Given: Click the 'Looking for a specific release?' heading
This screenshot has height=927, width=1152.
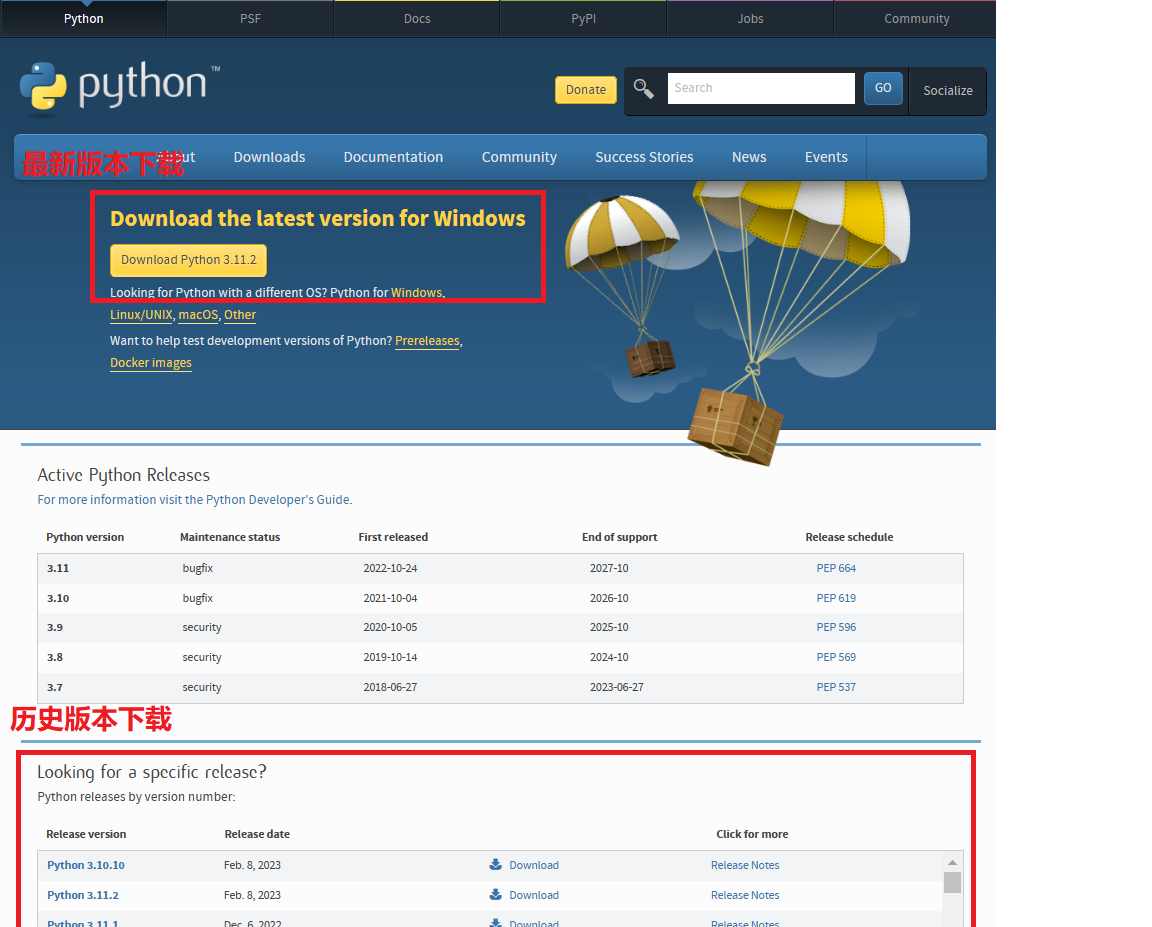Looking at the screenshot, I should tap(152, 772).
